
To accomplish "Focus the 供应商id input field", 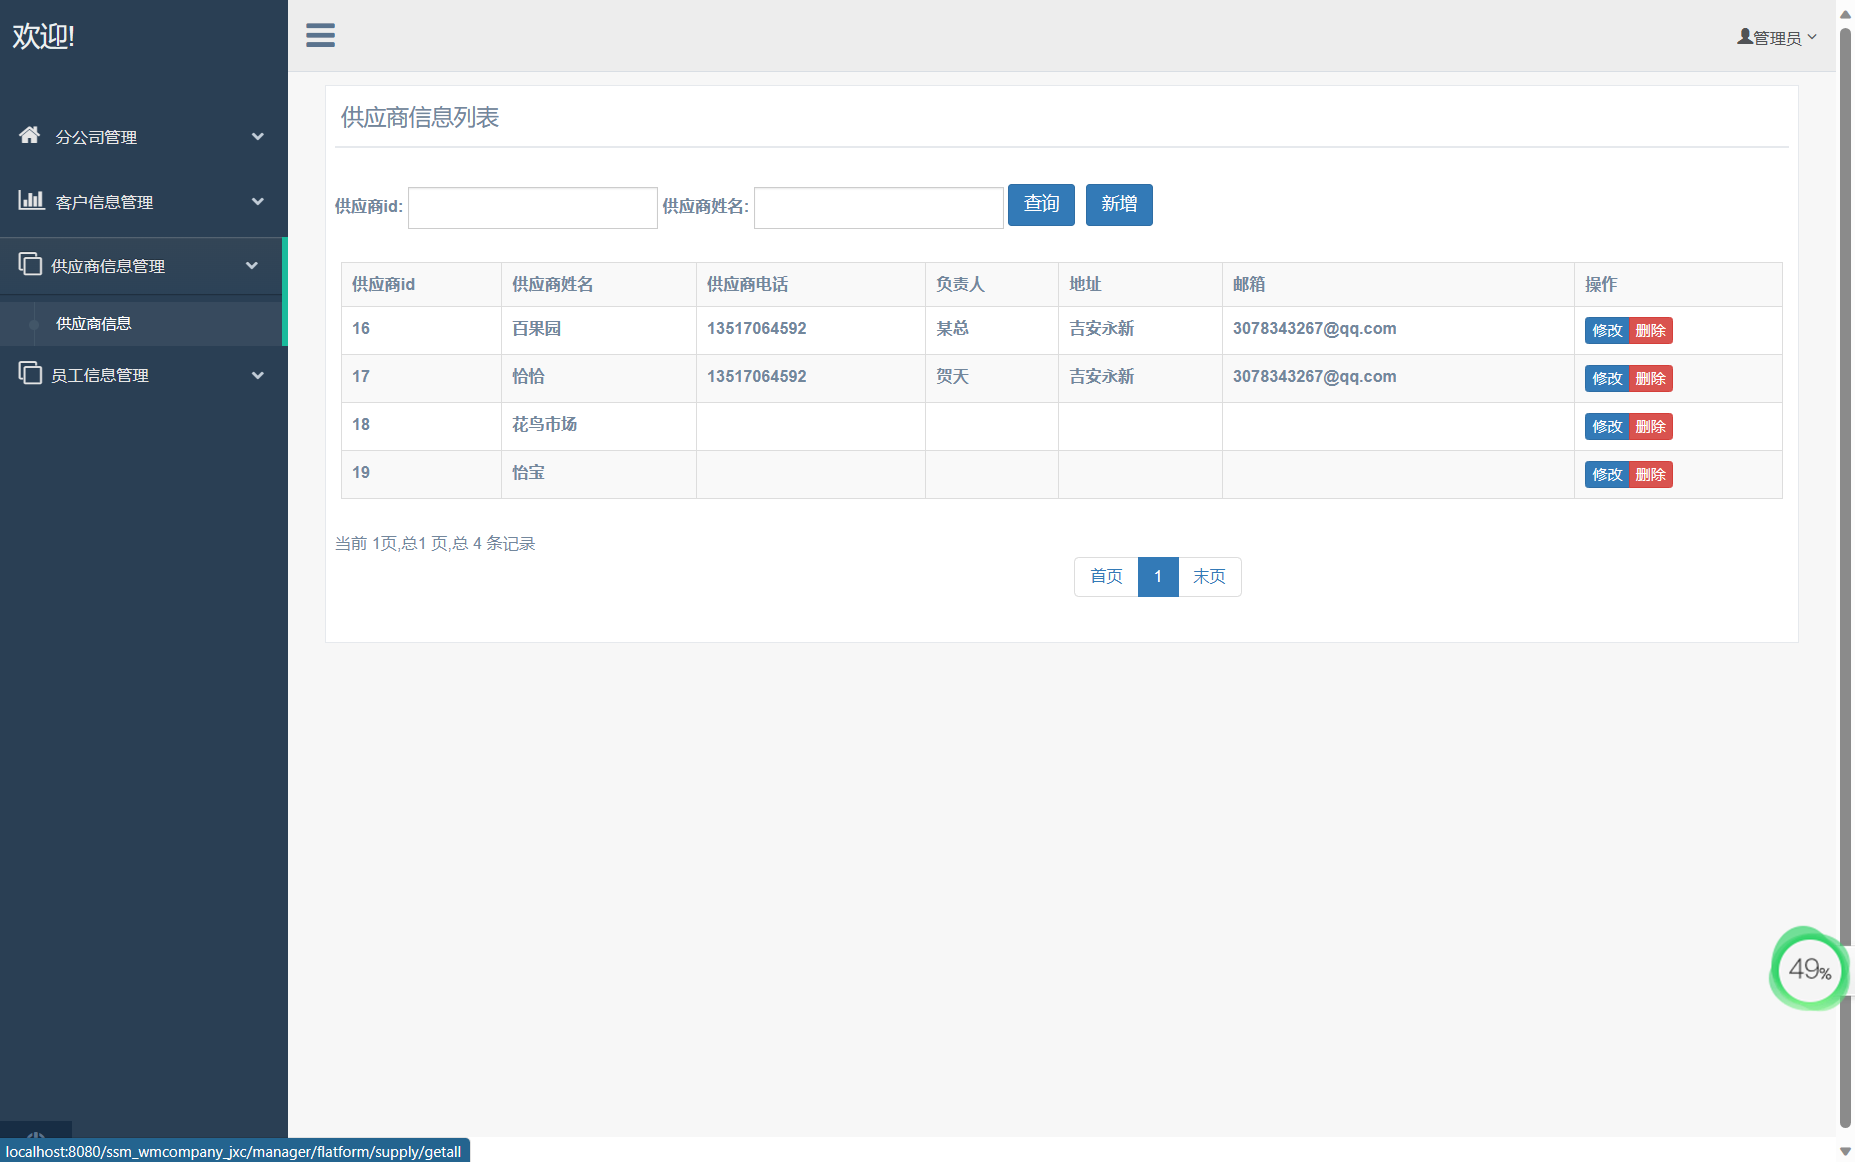I will coord(532,208).
